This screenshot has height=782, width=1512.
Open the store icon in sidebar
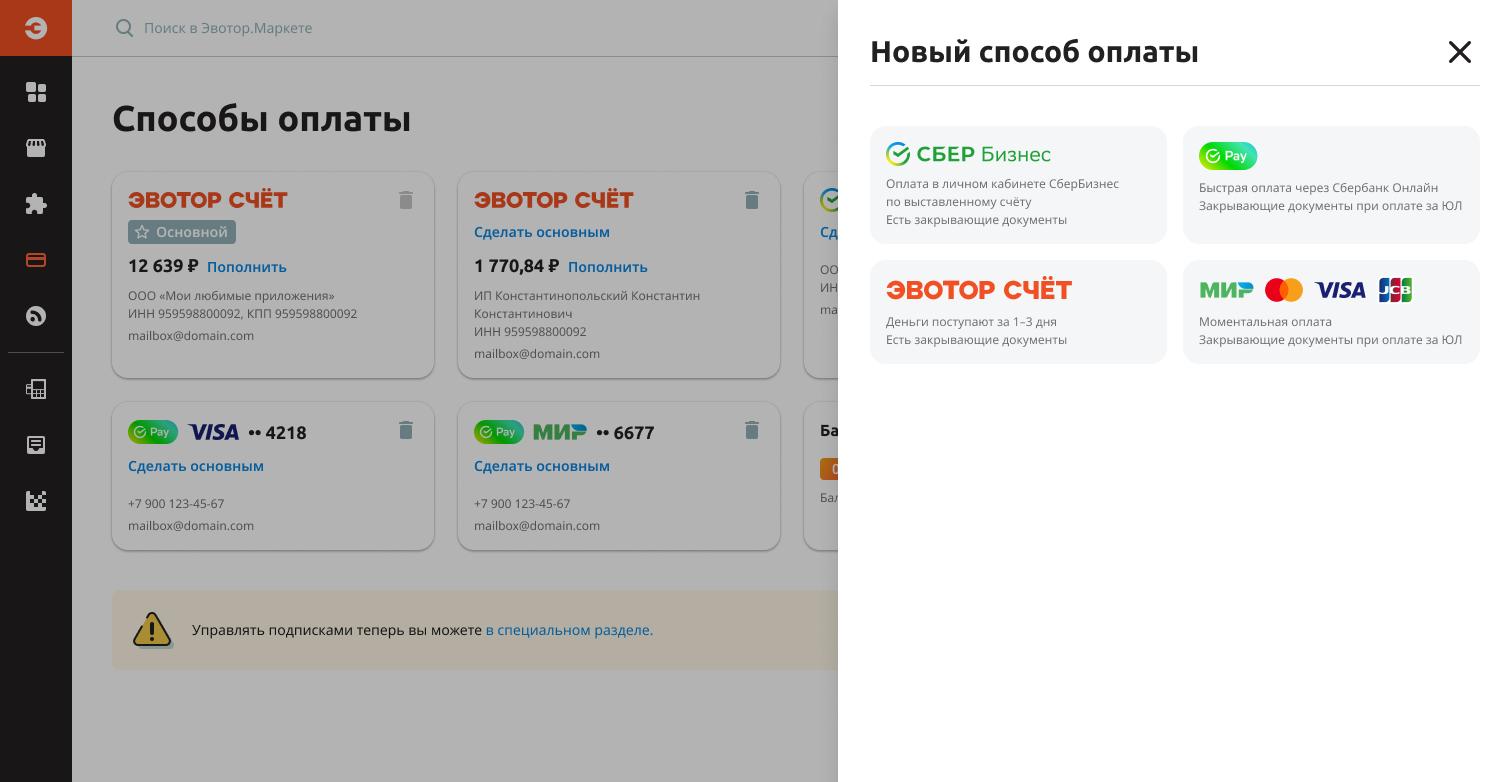pyautogui.click(x=36, y=148)
